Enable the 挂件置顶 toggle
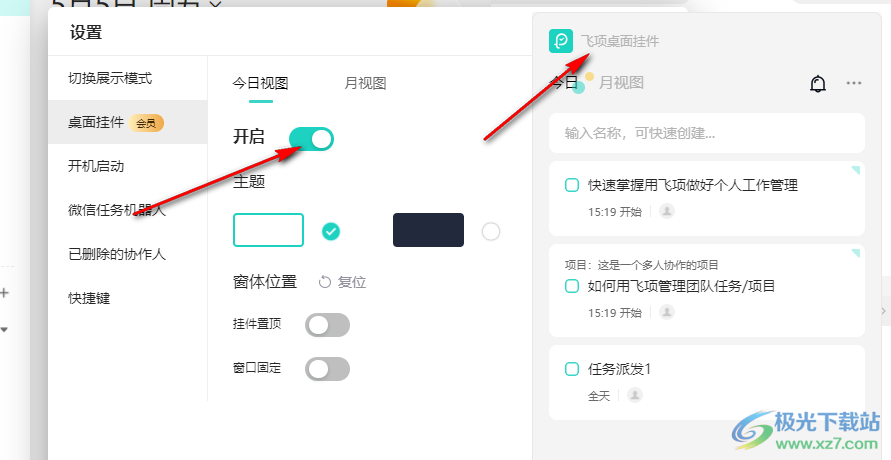This screenshot has height=460, width=891. 327,325
